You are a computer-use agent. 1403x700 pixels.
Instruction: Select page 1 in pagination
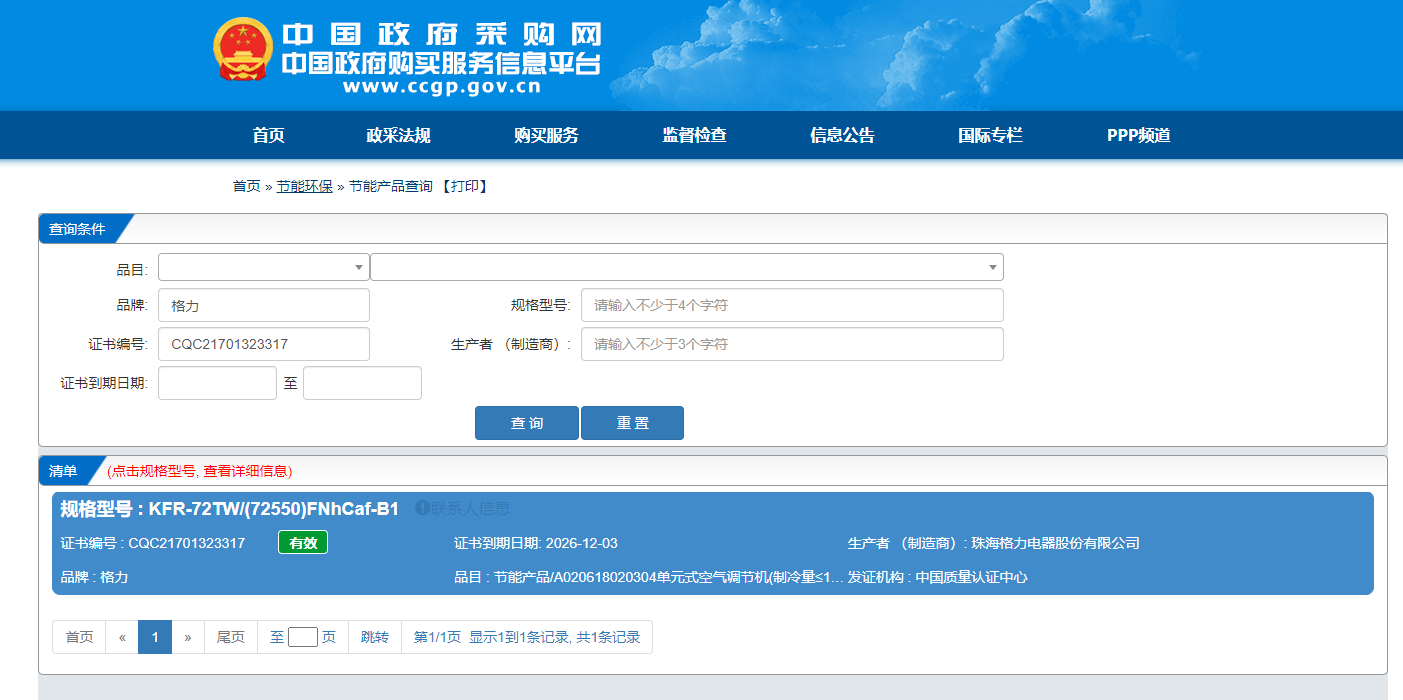pyautogui.click(x=155, y=637)
